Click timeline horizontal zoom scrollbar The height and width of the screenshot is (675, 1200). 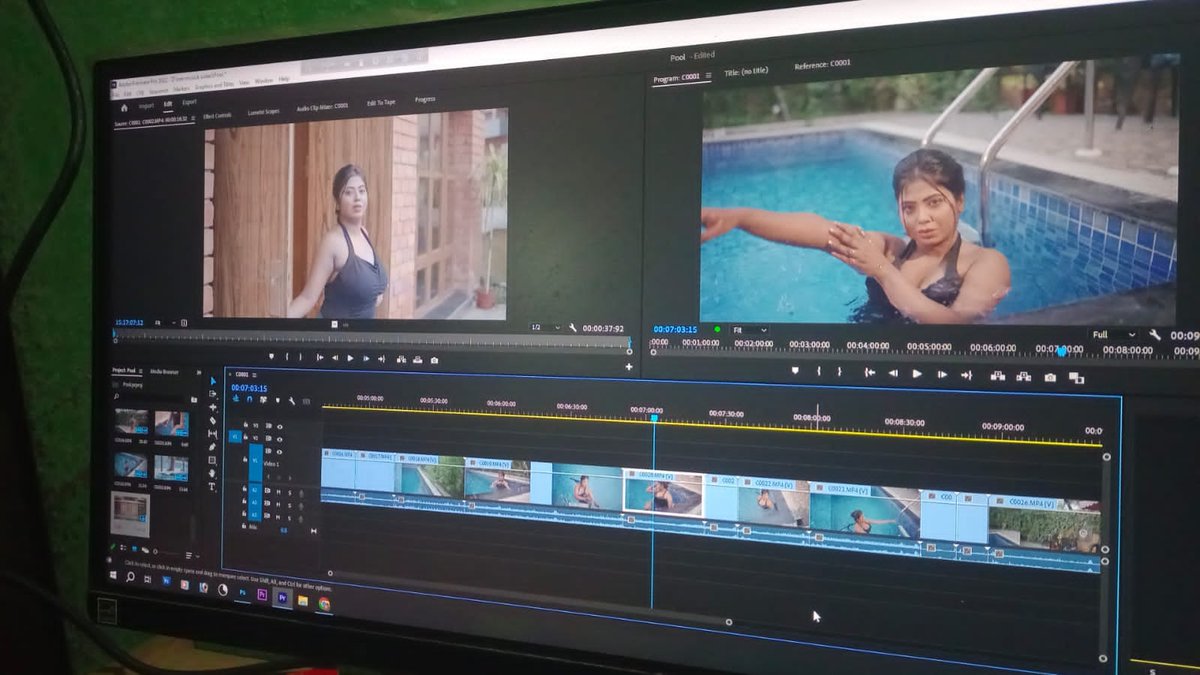pyautogui.click(x=530, y=598)
